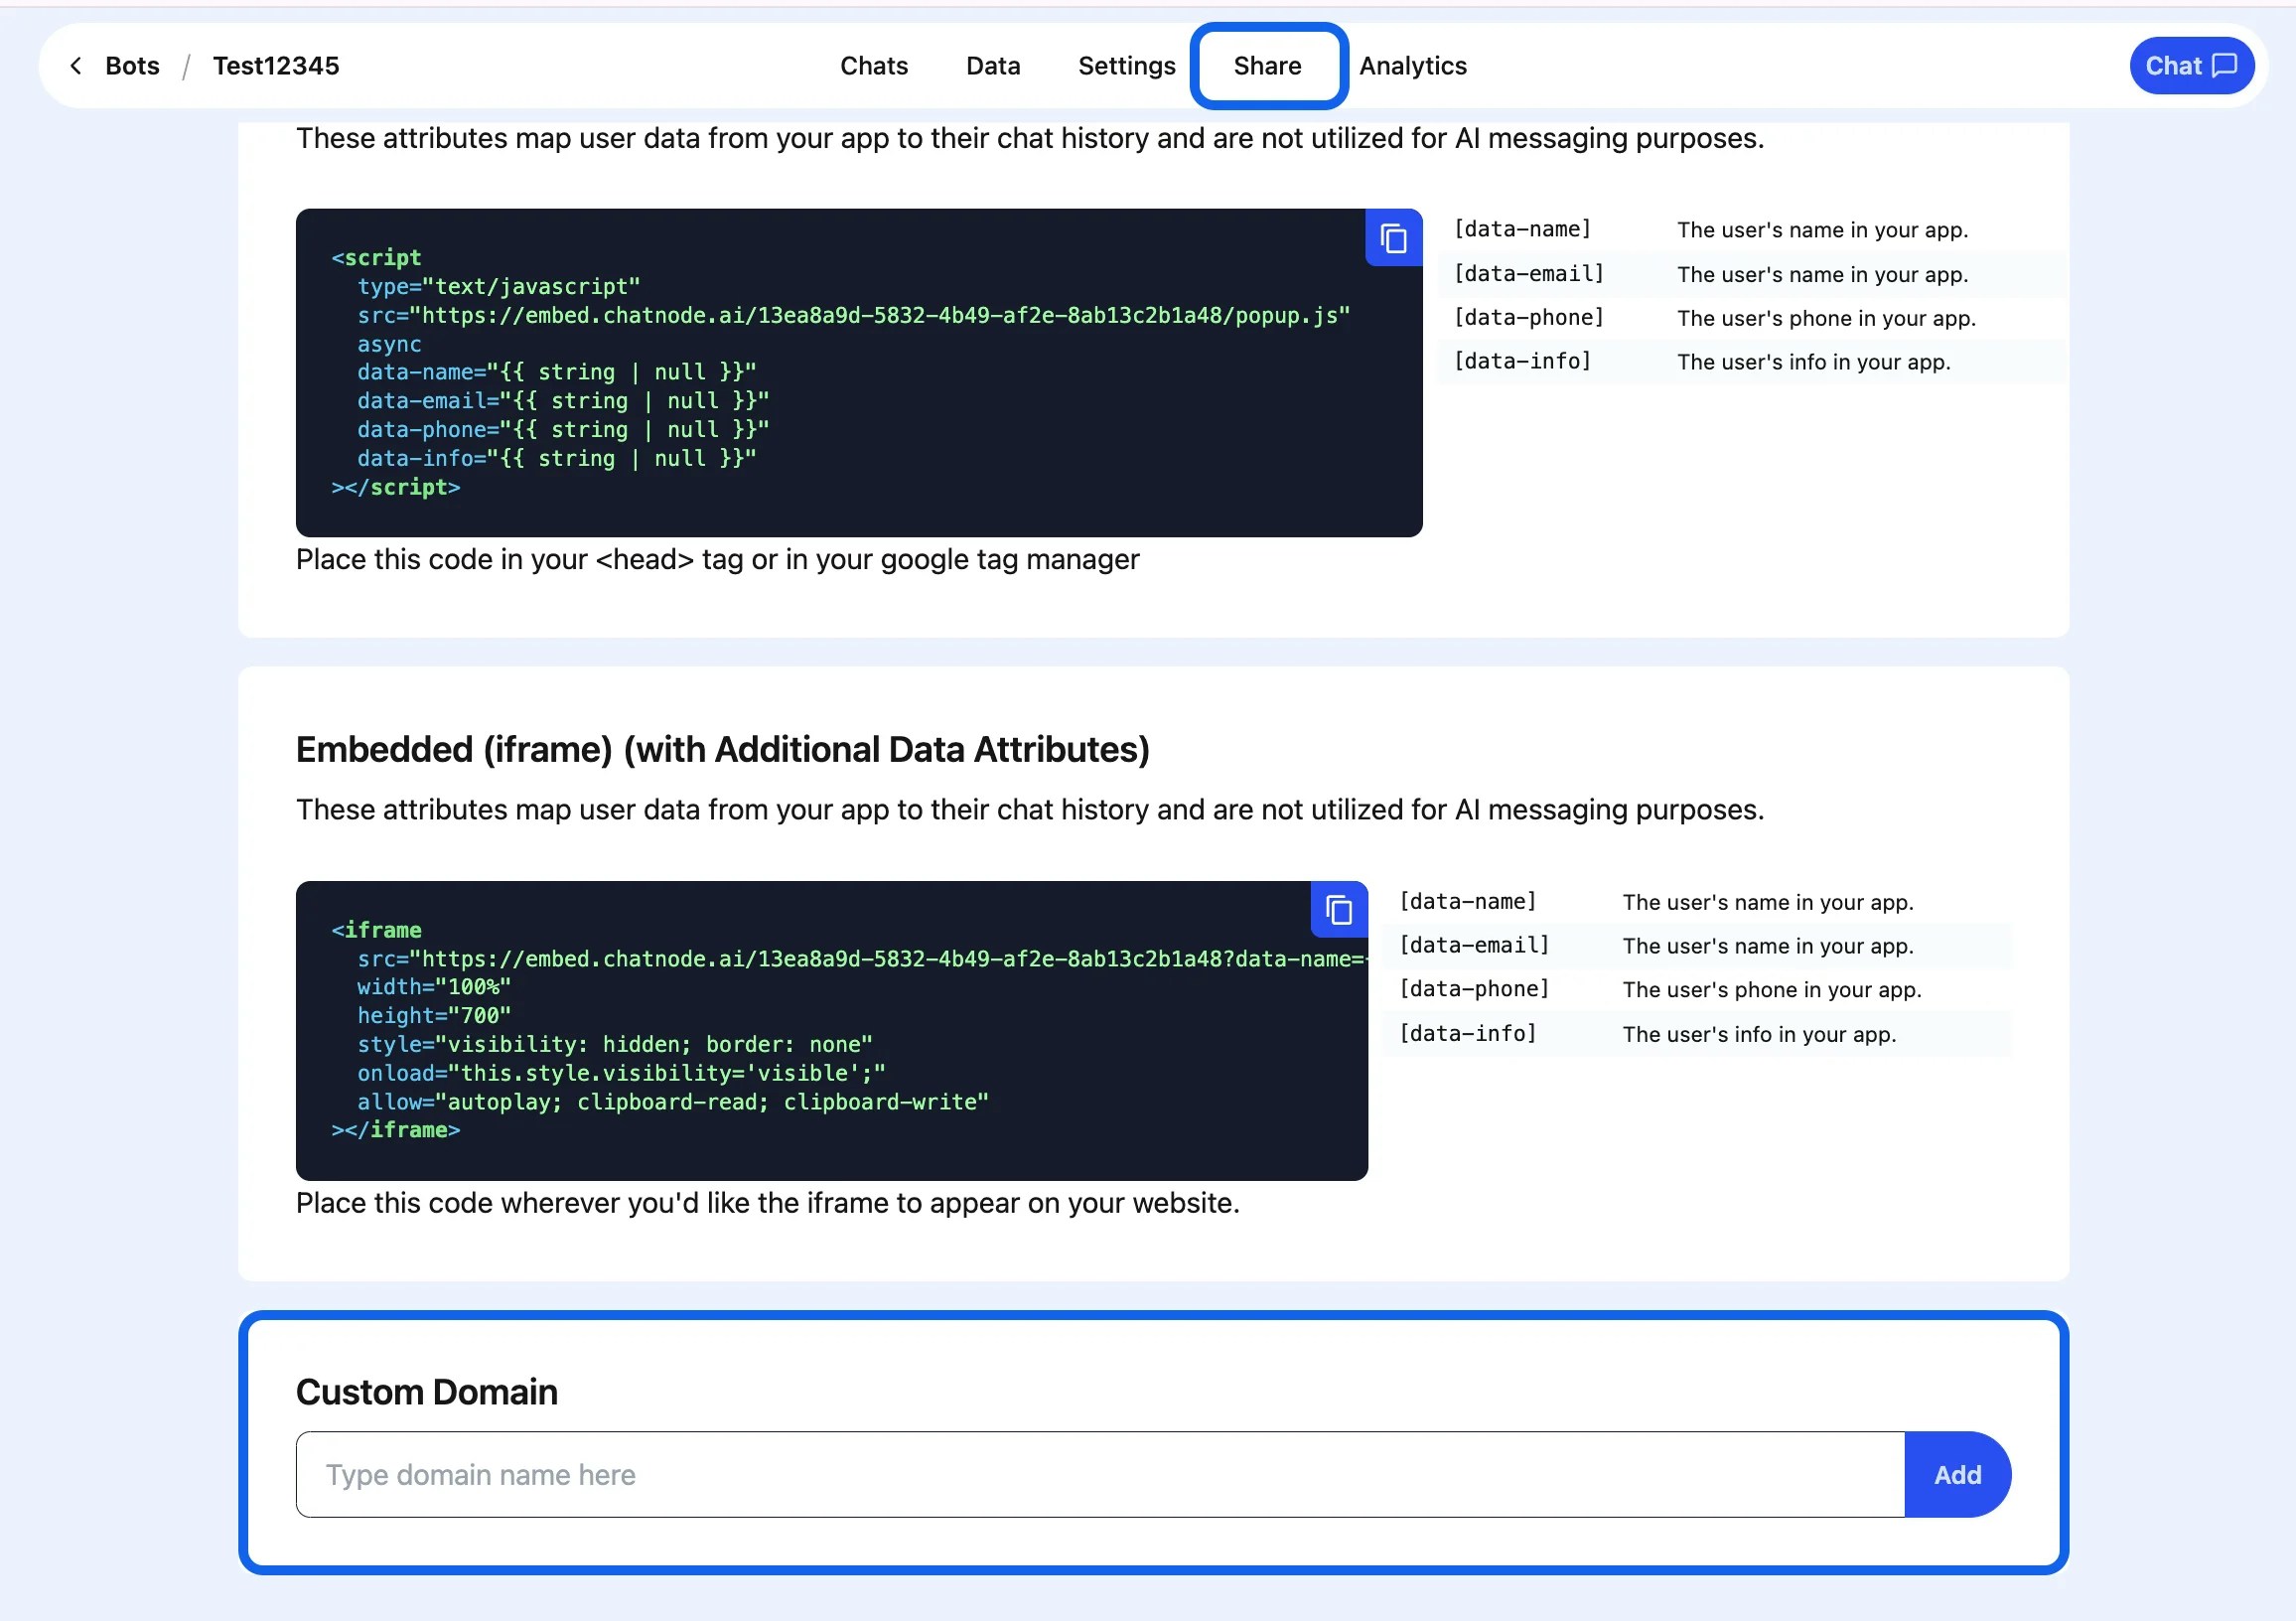Viewport: 2296px width, 1621px height.
Task: Copy the popup script code snippet
Action: [x=1393, y=238]
